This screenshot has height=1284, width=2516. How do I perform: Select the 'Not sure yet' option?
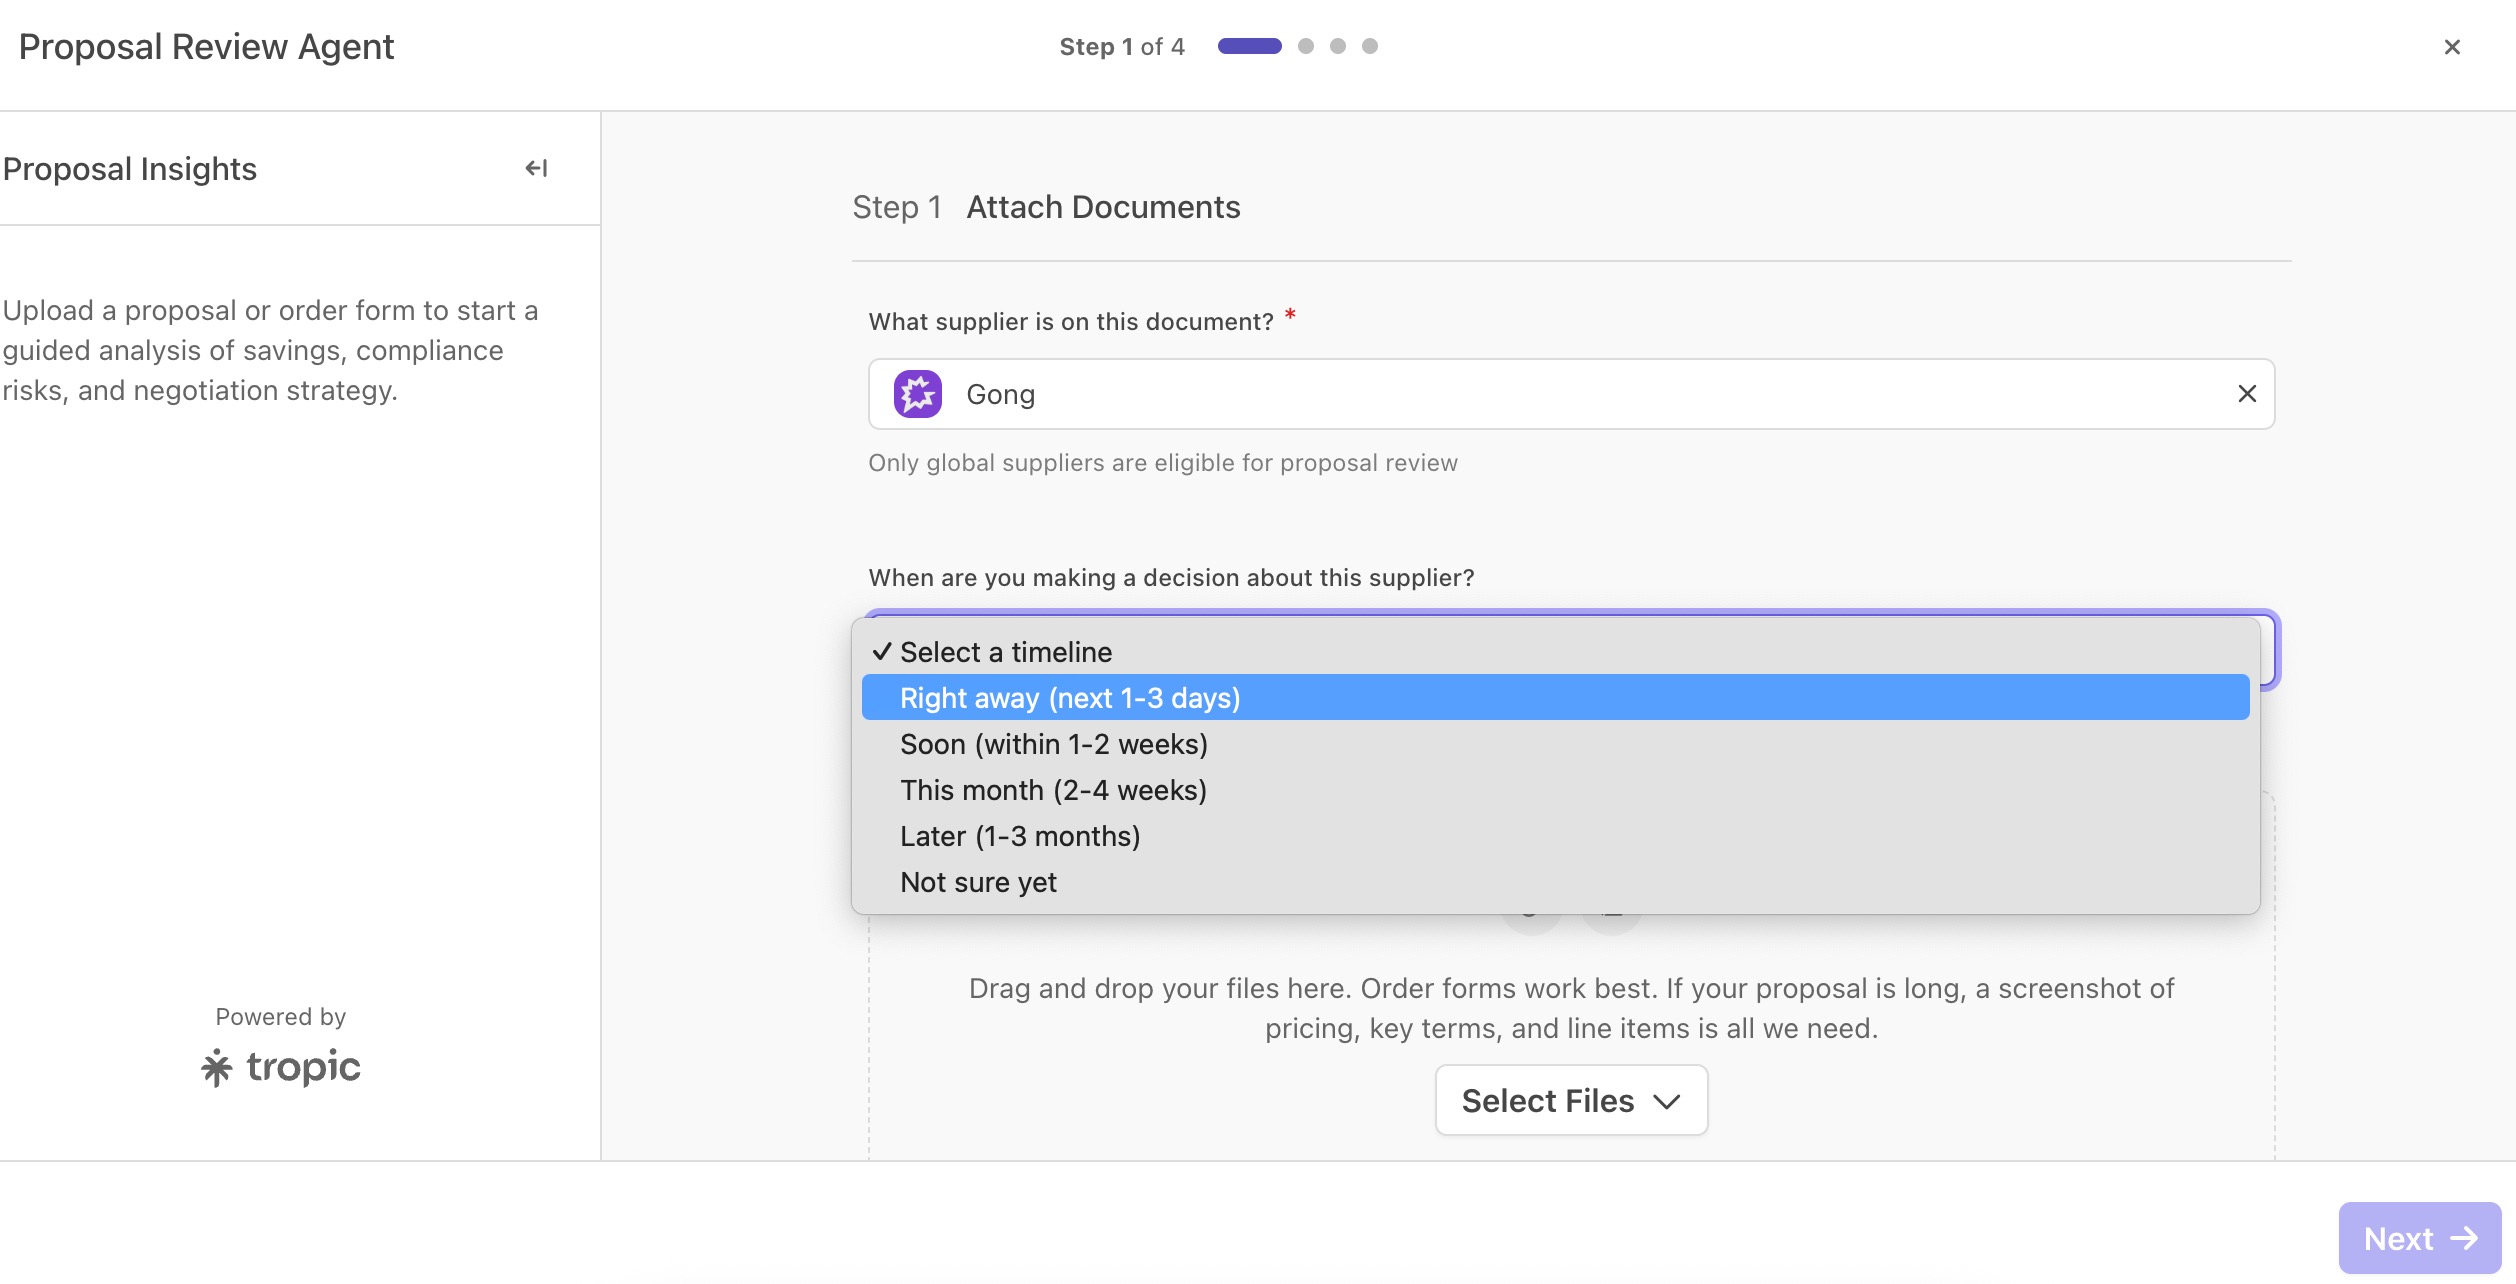click(978, 882)
